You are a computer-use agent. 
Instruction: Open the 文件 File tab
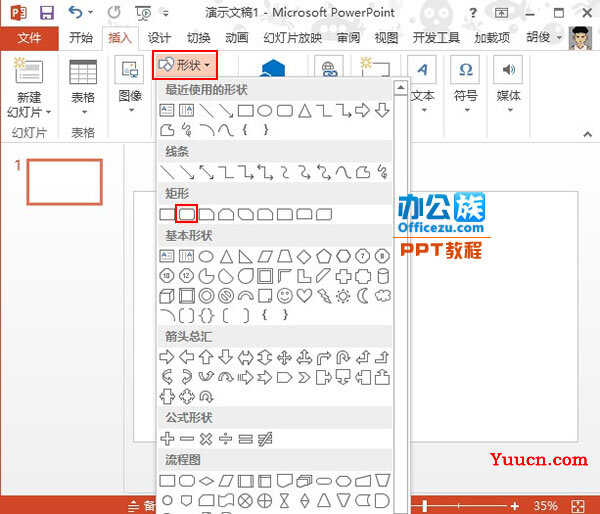29,38
